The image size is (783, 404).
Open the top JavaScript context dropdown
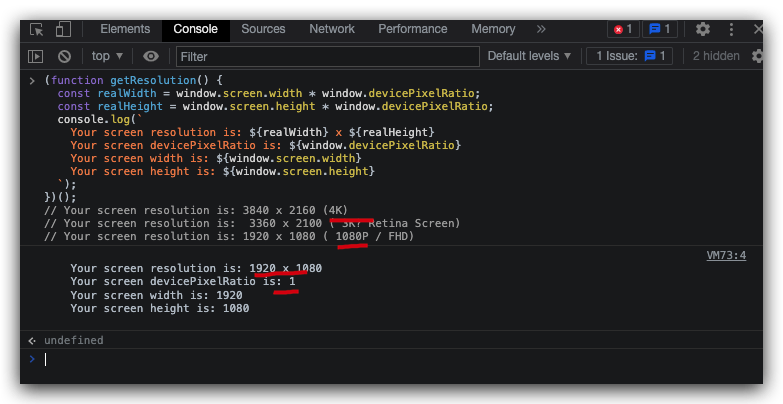click(107, 57)
